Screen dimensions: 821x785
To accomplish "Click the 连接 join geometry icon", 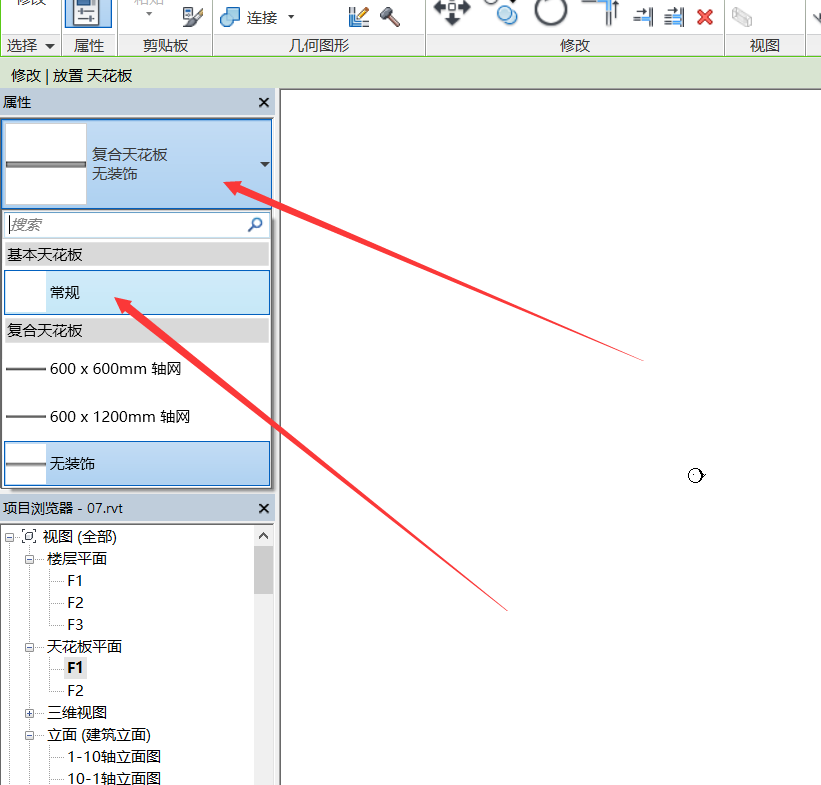I will tap(230, 17).
